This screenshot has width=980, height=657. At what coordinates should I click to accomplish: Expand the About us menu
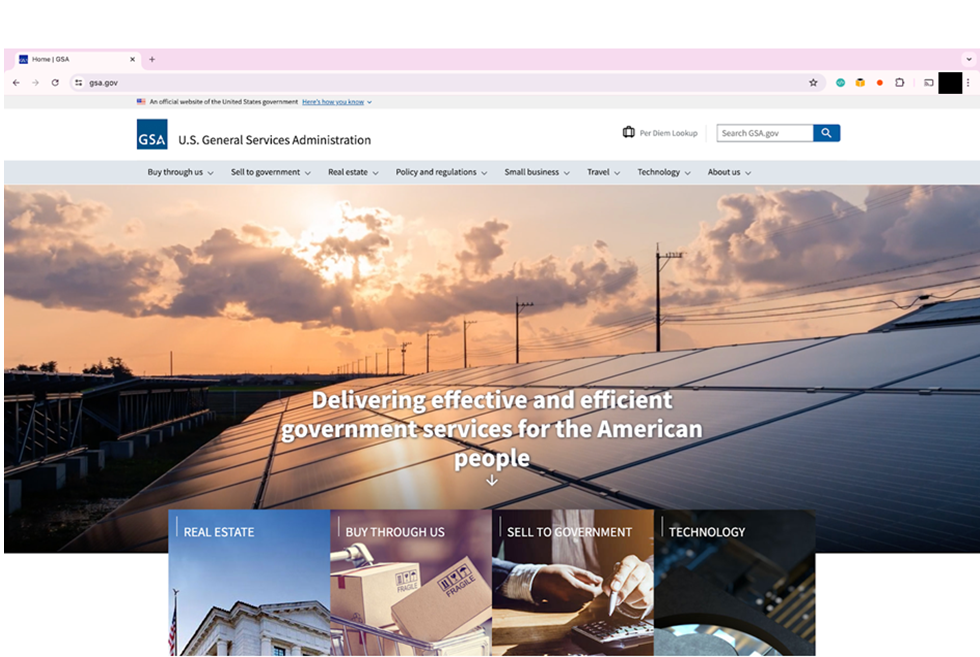(x=729, y=172)
